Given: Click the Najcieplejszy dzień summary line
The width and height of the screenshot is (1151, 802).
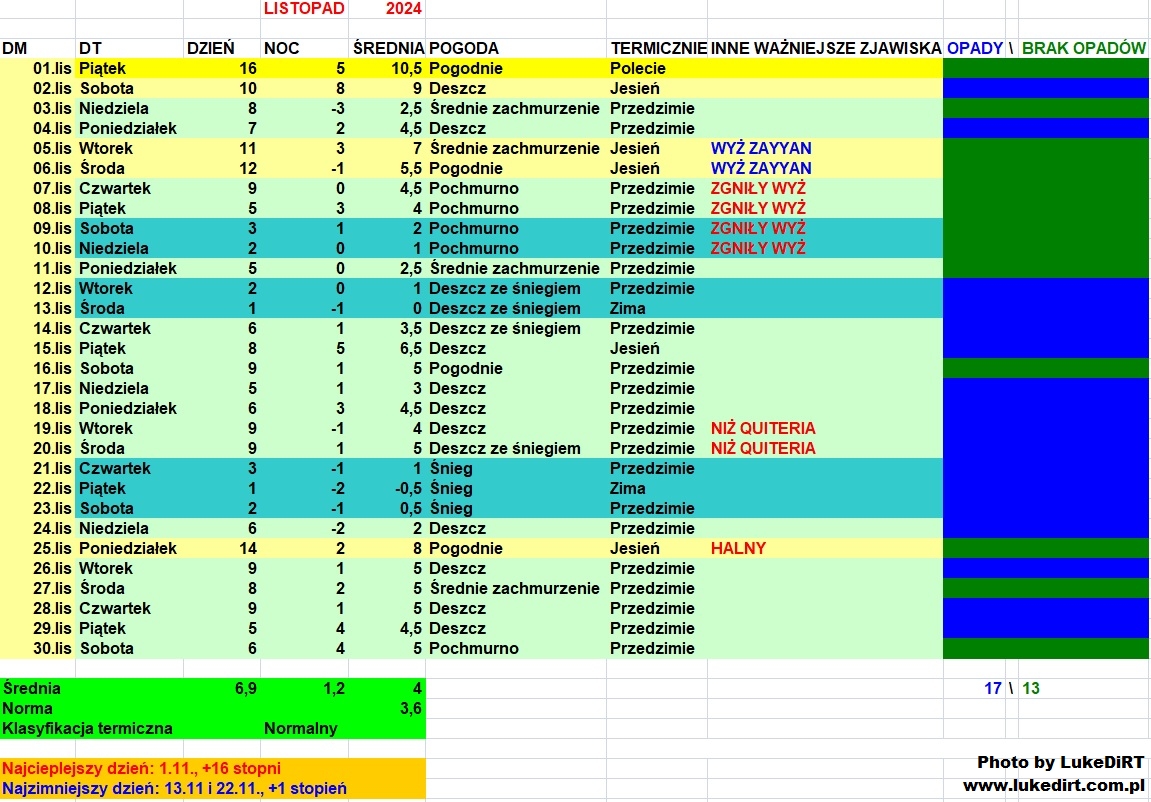Looking at the screenshot, I should (141, 768).
